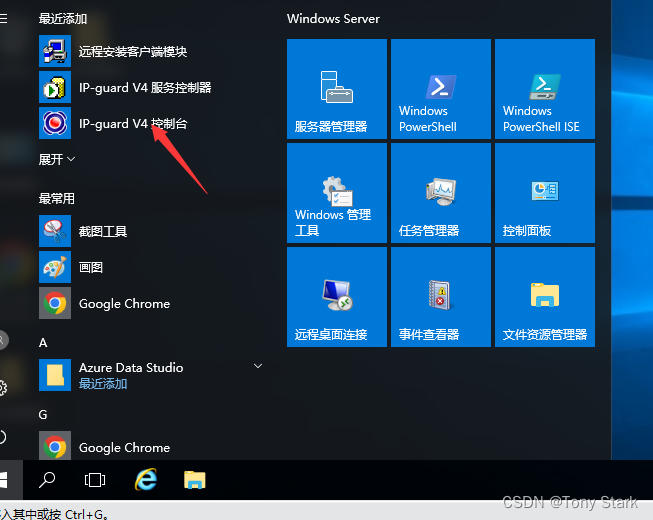Click the 最常用 section heading
653x520 pixels.
57,199
